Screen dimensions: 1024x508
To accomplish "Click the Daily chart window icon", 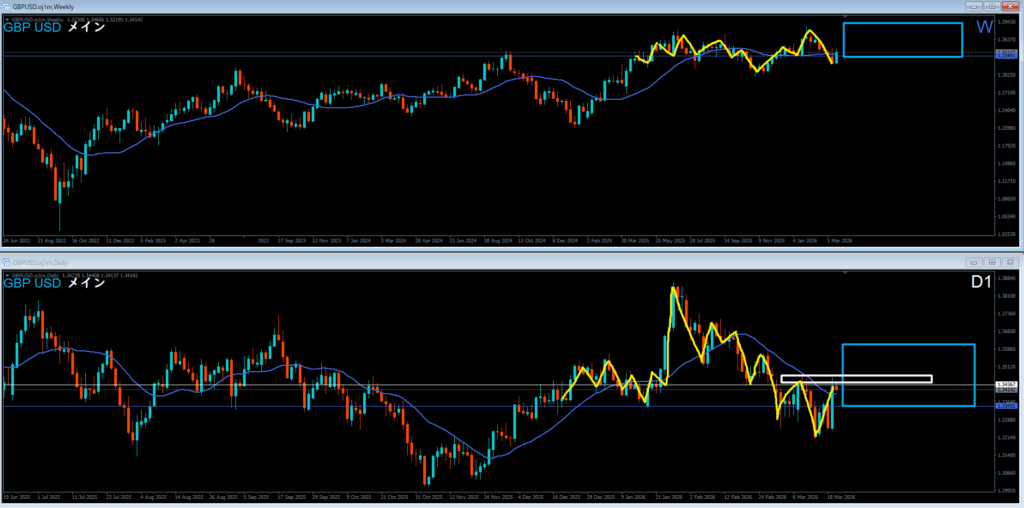I will pos(8,261).
